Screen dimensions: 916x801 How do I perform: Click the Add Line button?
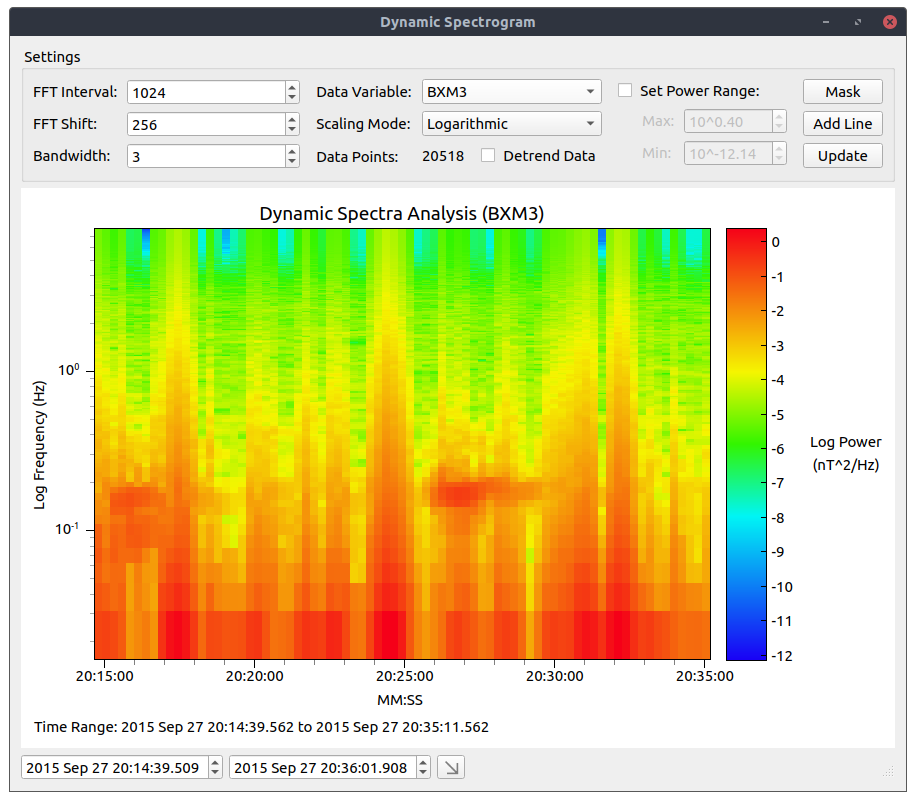(842, 124)
